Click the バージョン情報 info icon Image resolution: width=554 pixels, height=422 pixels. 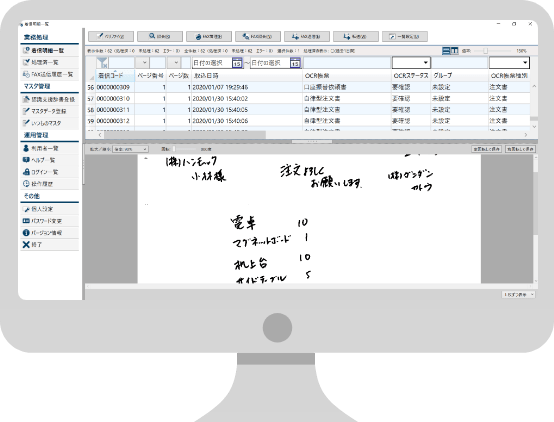click(x=26, y=233)
